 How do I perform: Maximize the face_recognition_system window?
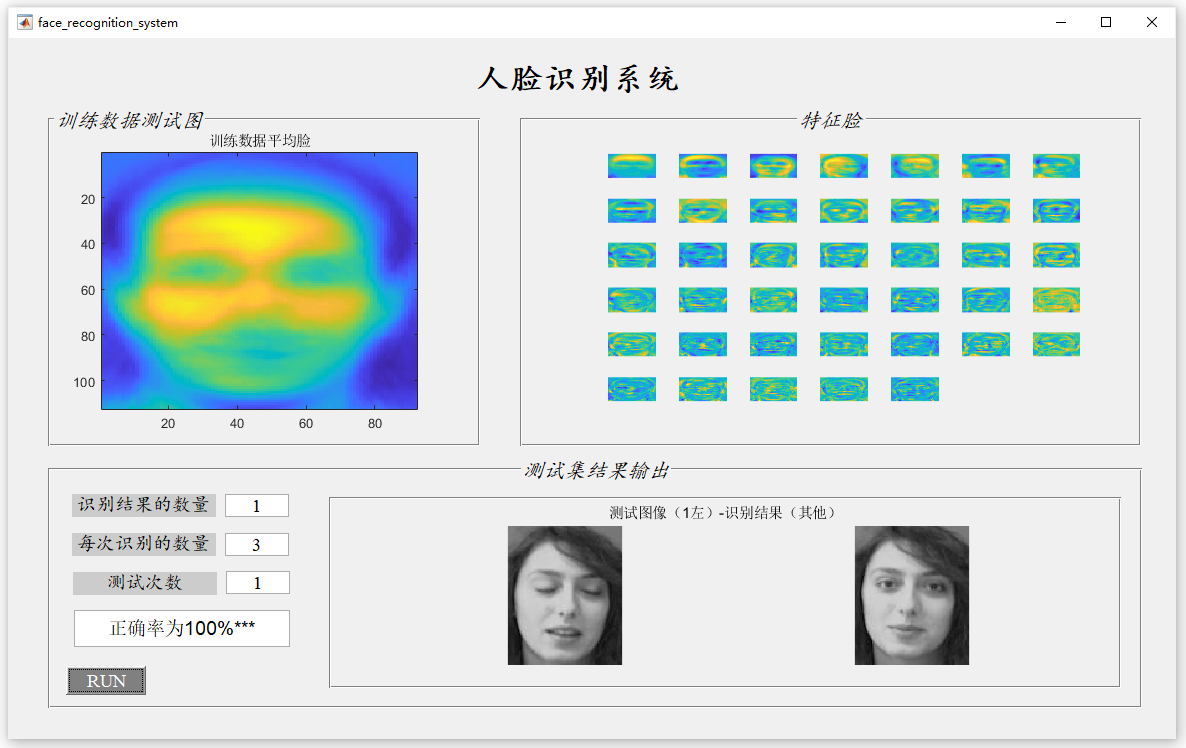coord(1106,23)
